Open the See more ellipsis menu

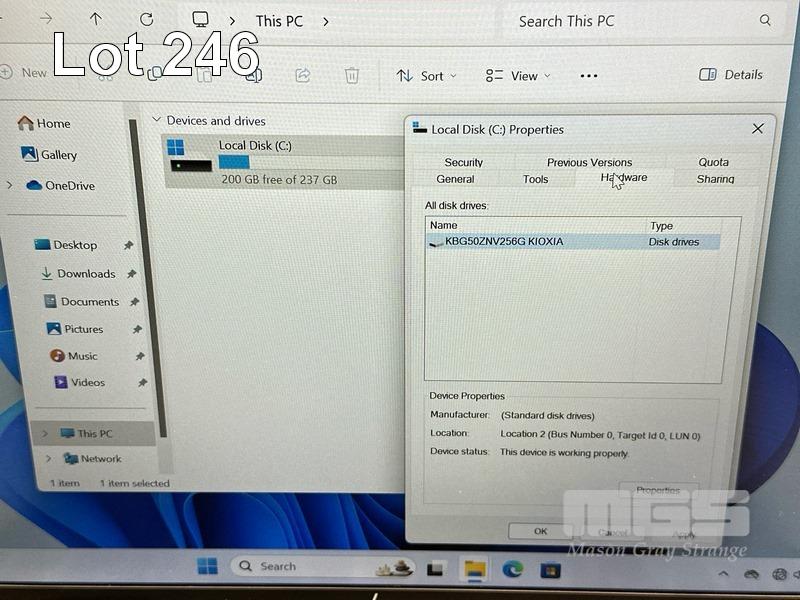pos(589,75)
